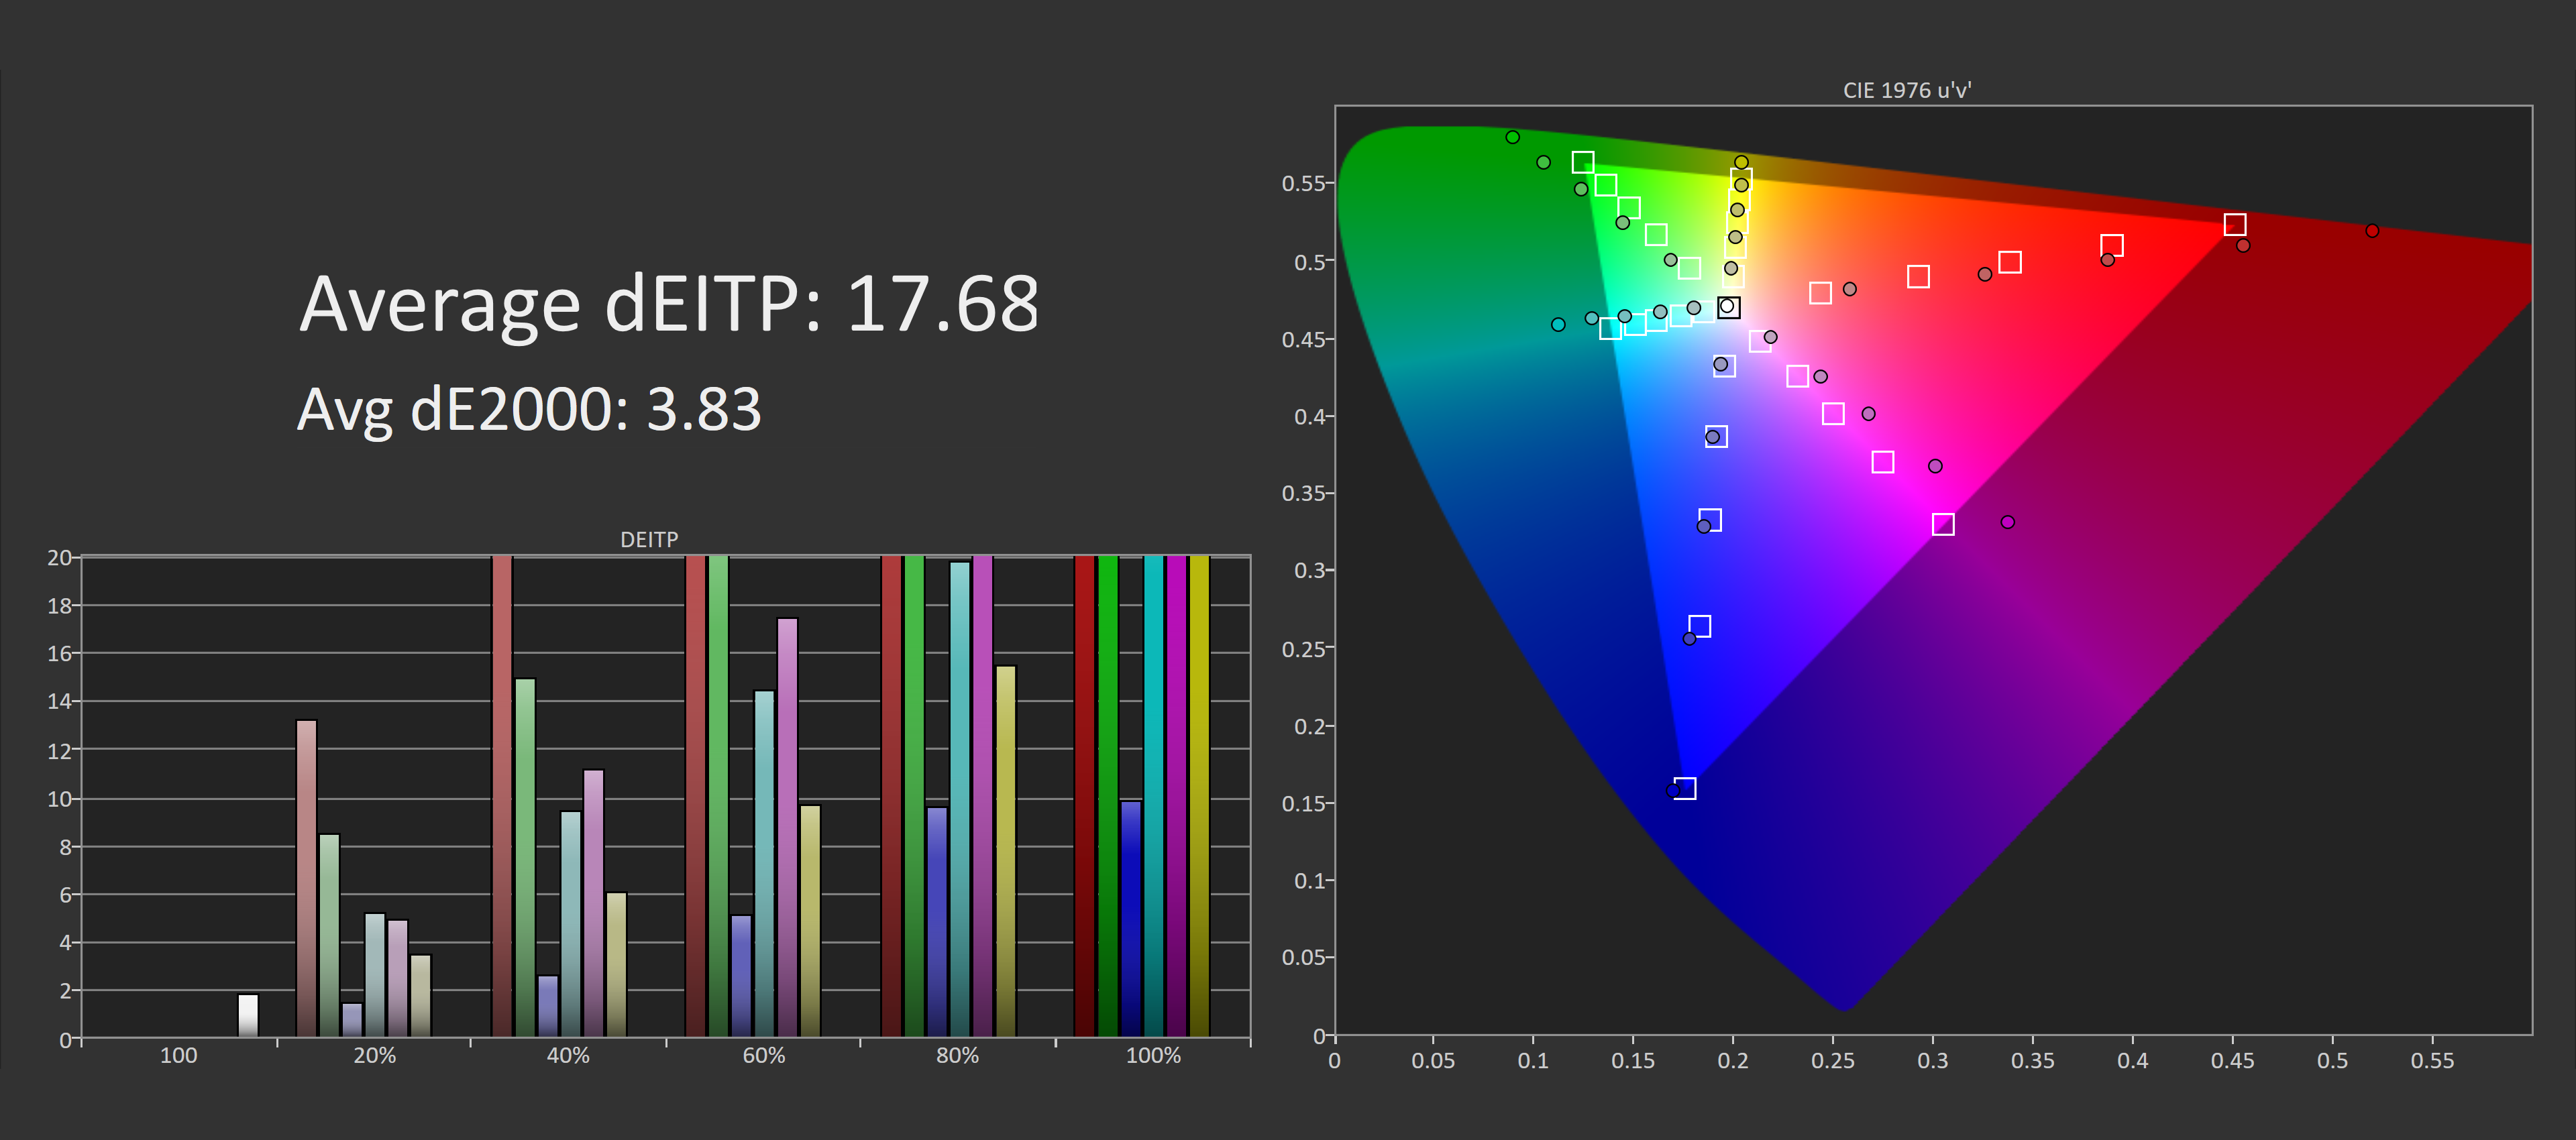Viewport: 2576px width, 1140px height.
Task: Click the 100% magenta target square marker
Action: [1943, 524]
